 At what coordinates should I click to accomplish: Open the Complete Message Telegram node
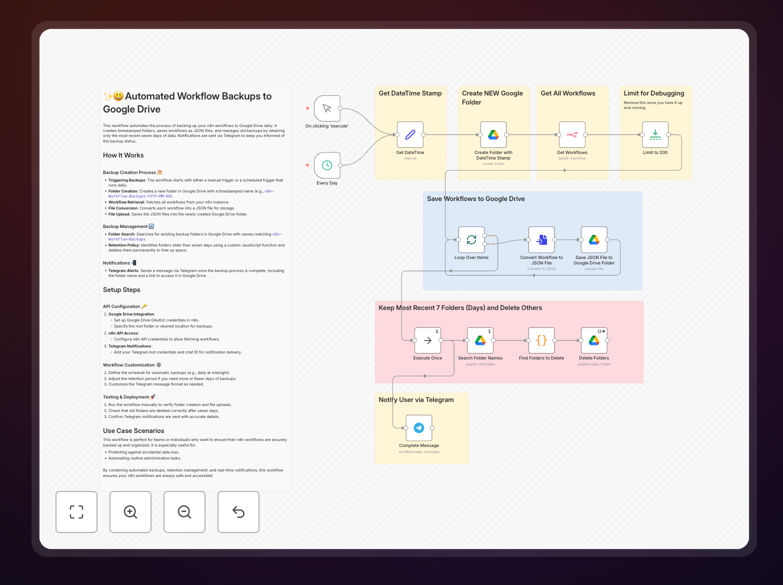coord(419,428)
